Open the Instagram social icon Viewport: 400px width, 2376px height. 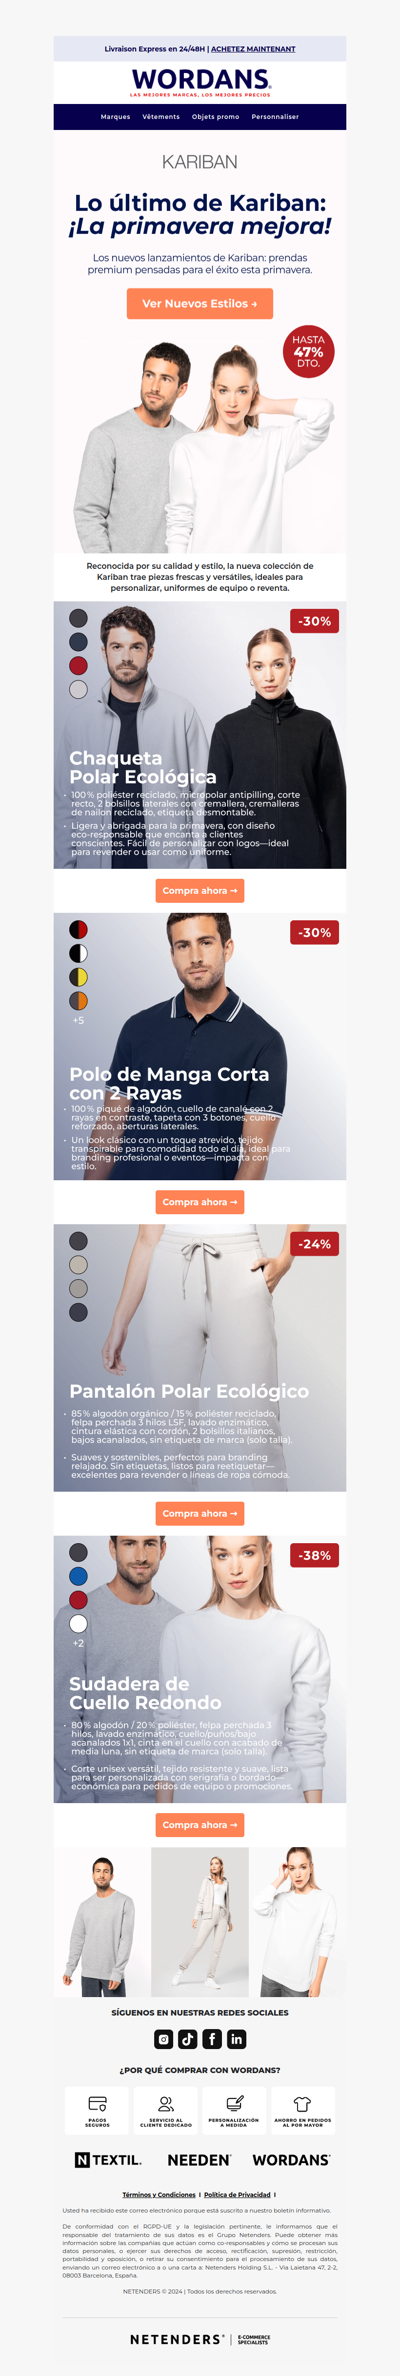164,2038
